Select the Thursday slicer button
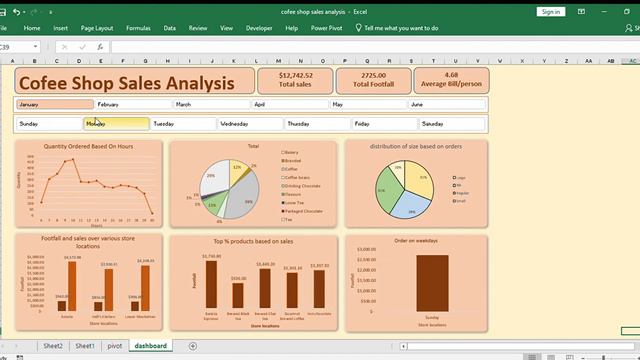Screen dimensions: 640x360 [317, 124]
